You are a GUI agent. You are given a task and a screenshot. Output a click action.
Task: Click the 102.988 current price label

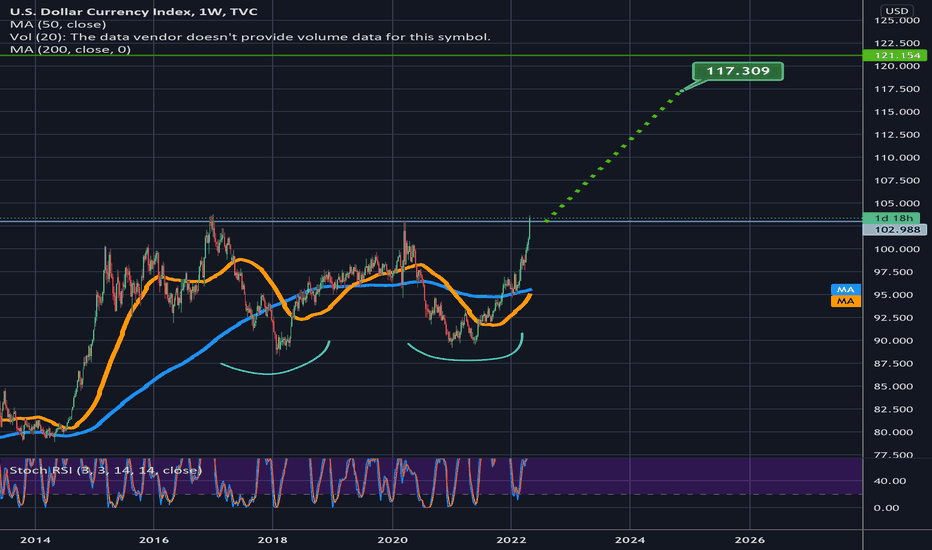click(x=897, y=230)
